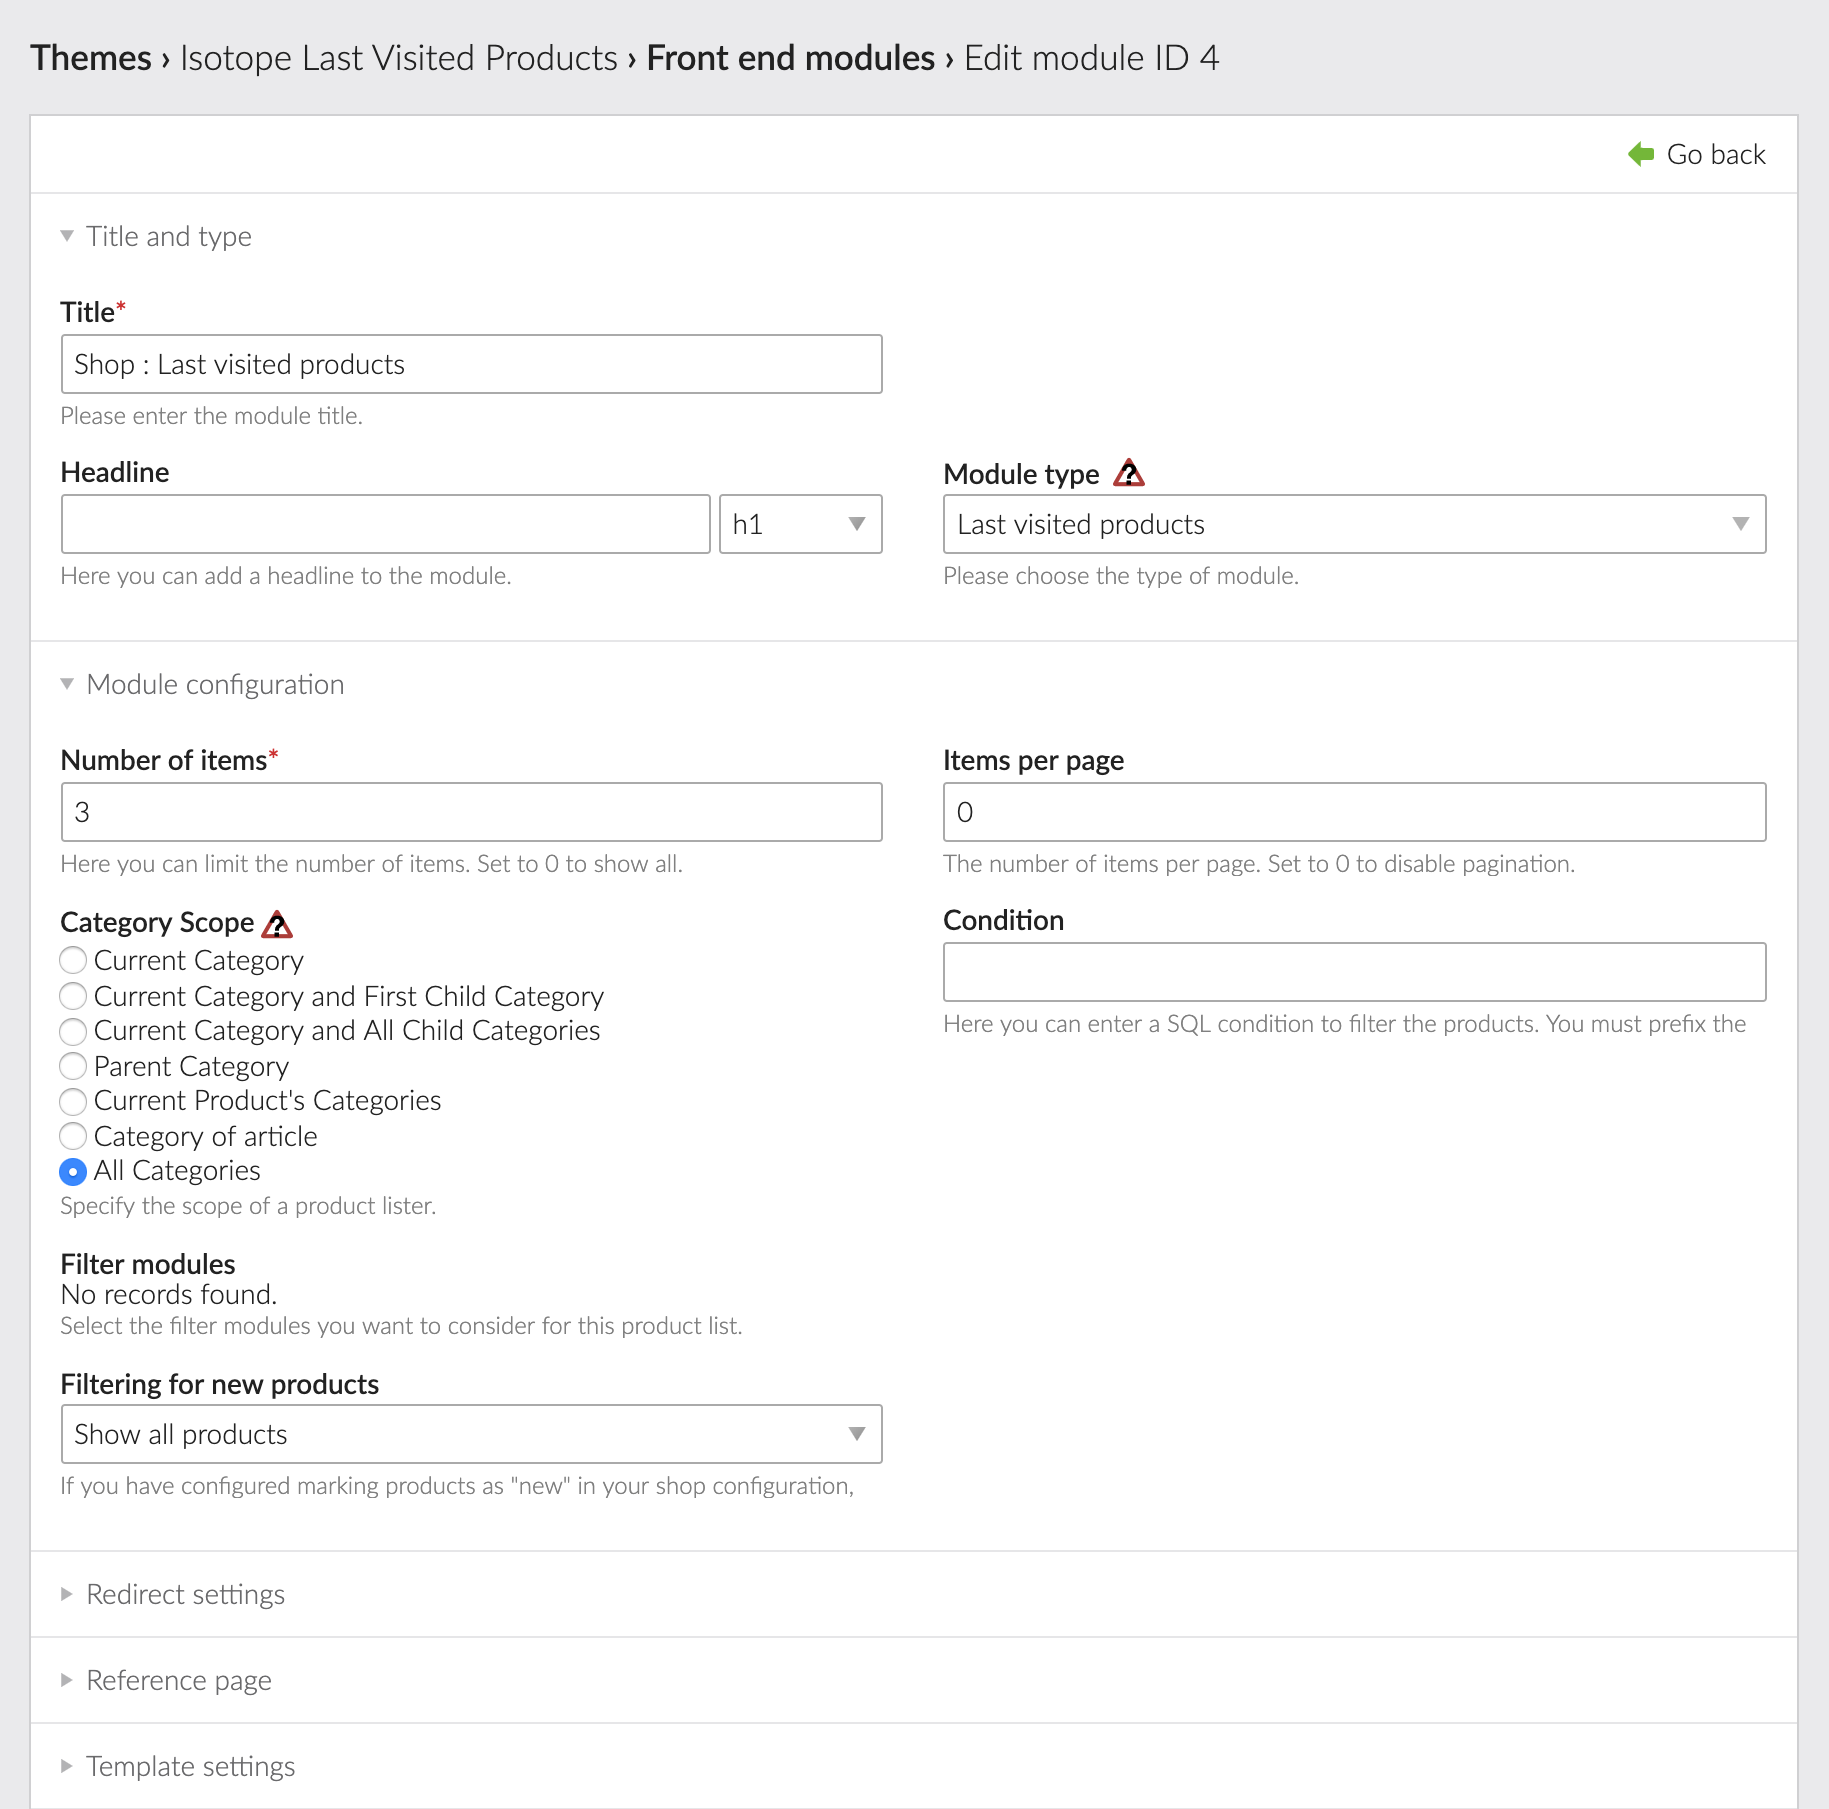This screenshot has height=1809, width=1829.
Task: Open the Module type dropdown
Action: [x=1354, y=524]
